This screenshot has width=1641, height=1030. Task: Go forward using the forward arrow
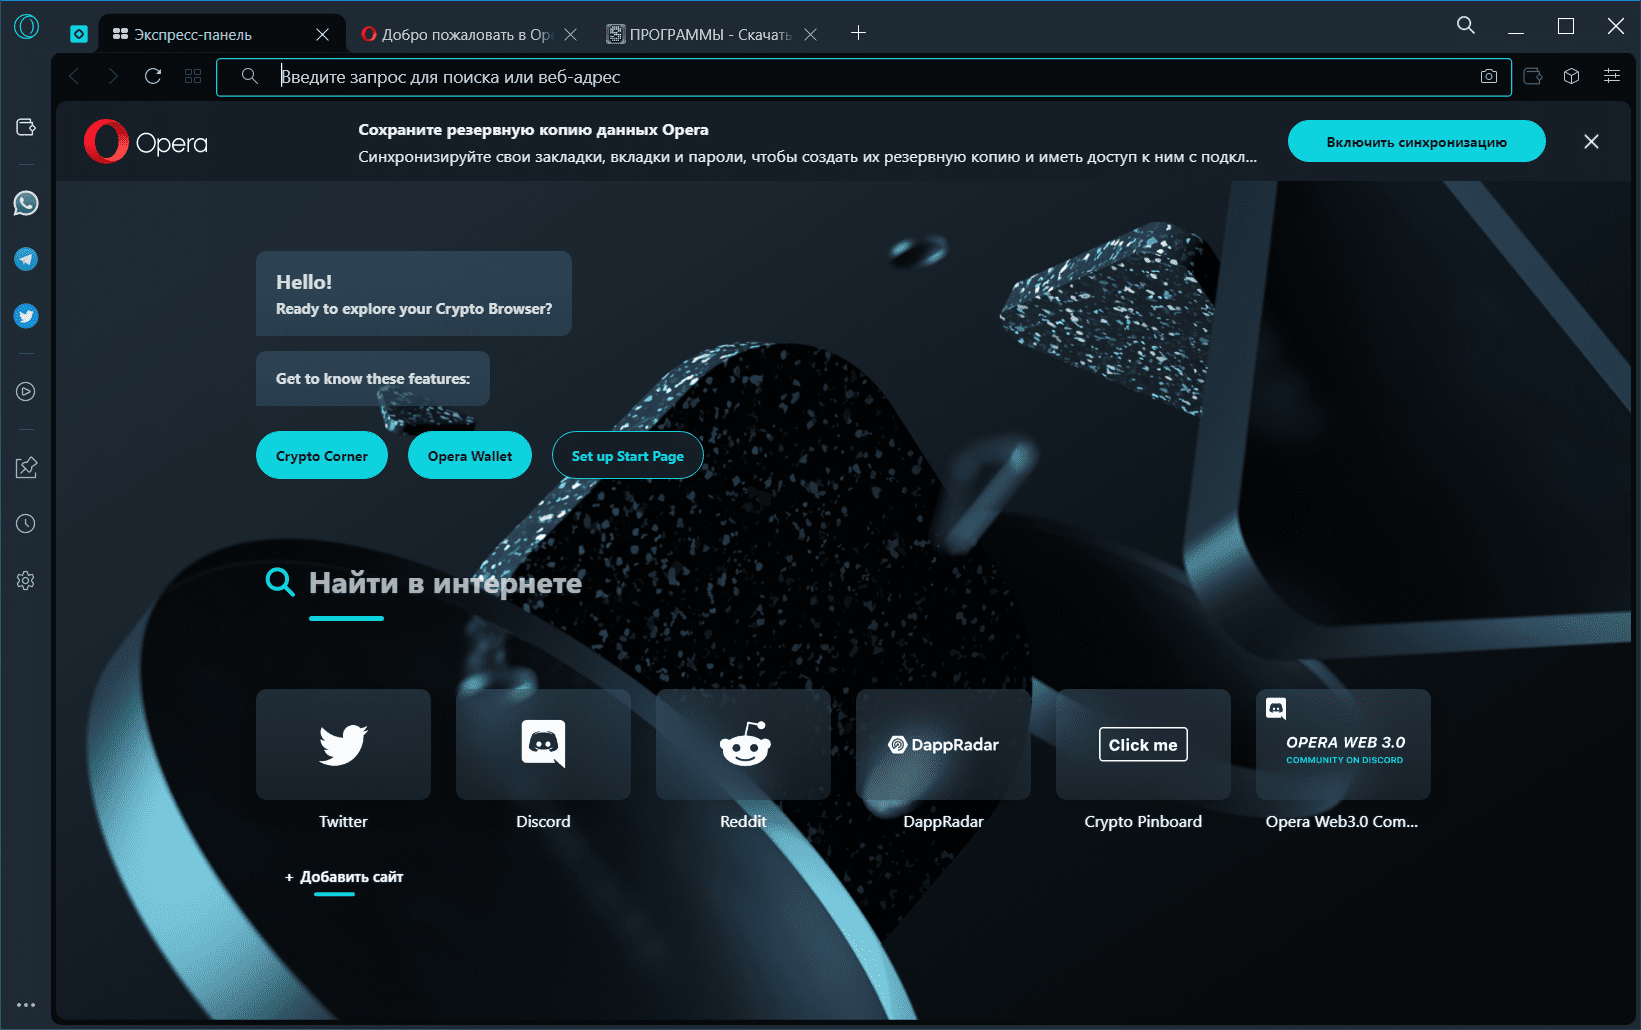(x=113, y=76)
